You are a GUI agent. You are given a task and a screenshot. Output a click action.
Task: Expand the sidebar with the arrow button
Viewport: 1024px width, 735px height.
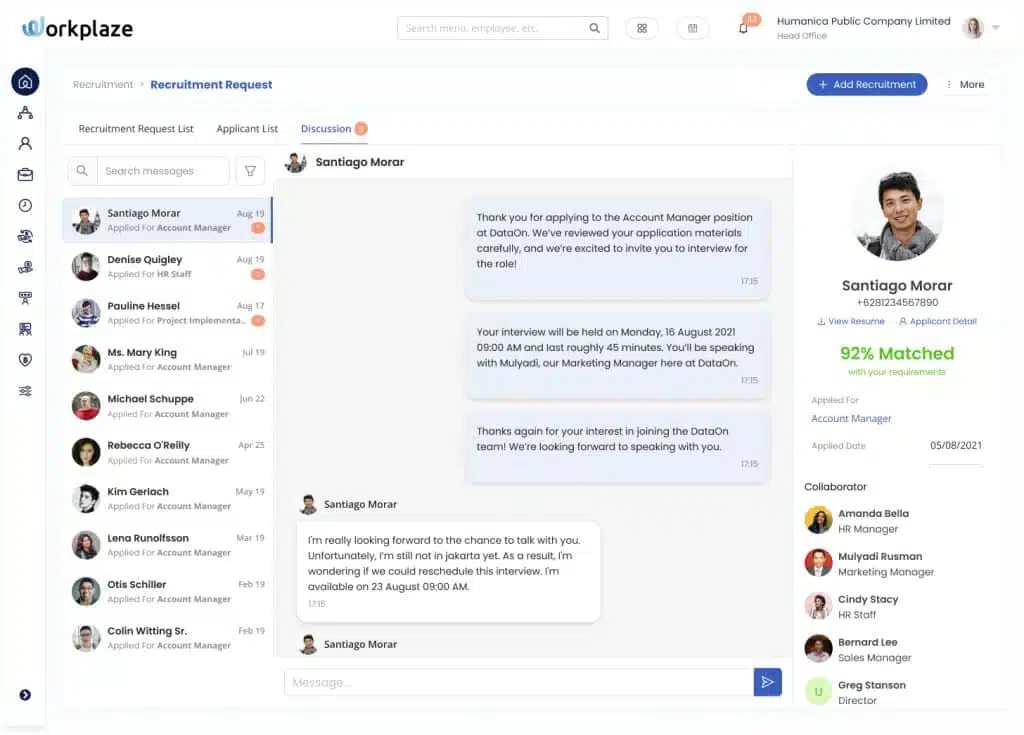tap(25, 694)
